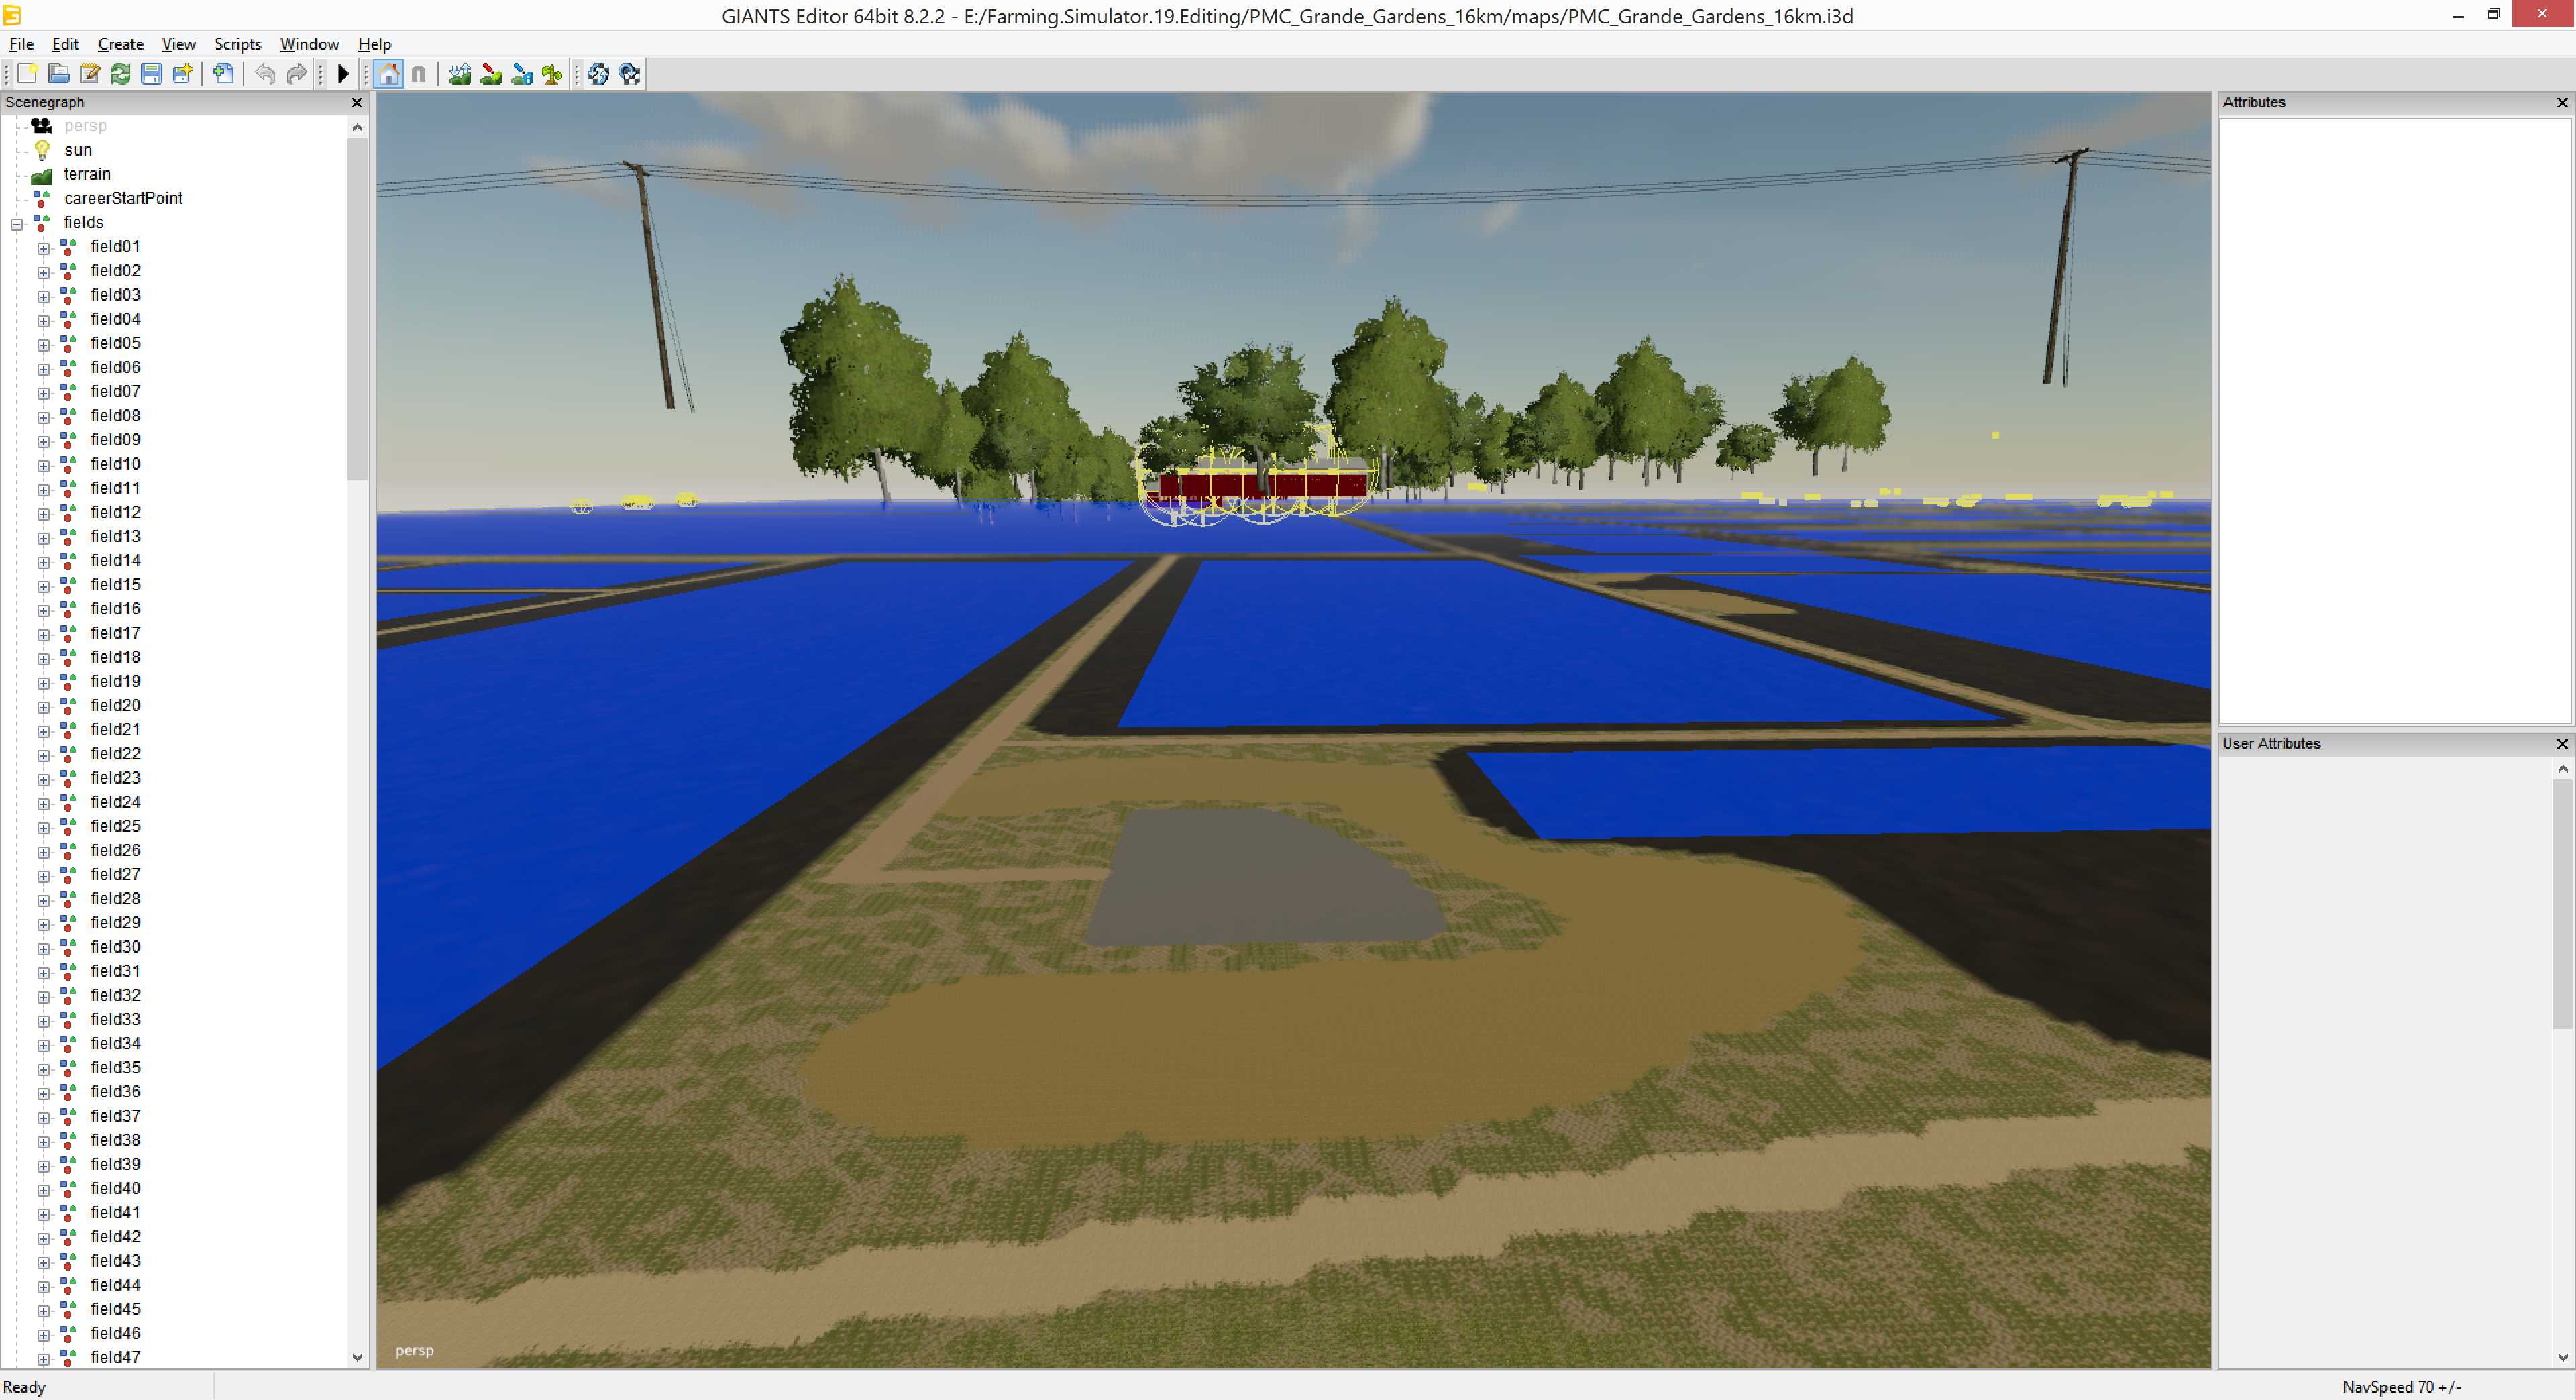Close the Attributes panel
This screenshot has height=1400, width=2576.
[2562, 102]
